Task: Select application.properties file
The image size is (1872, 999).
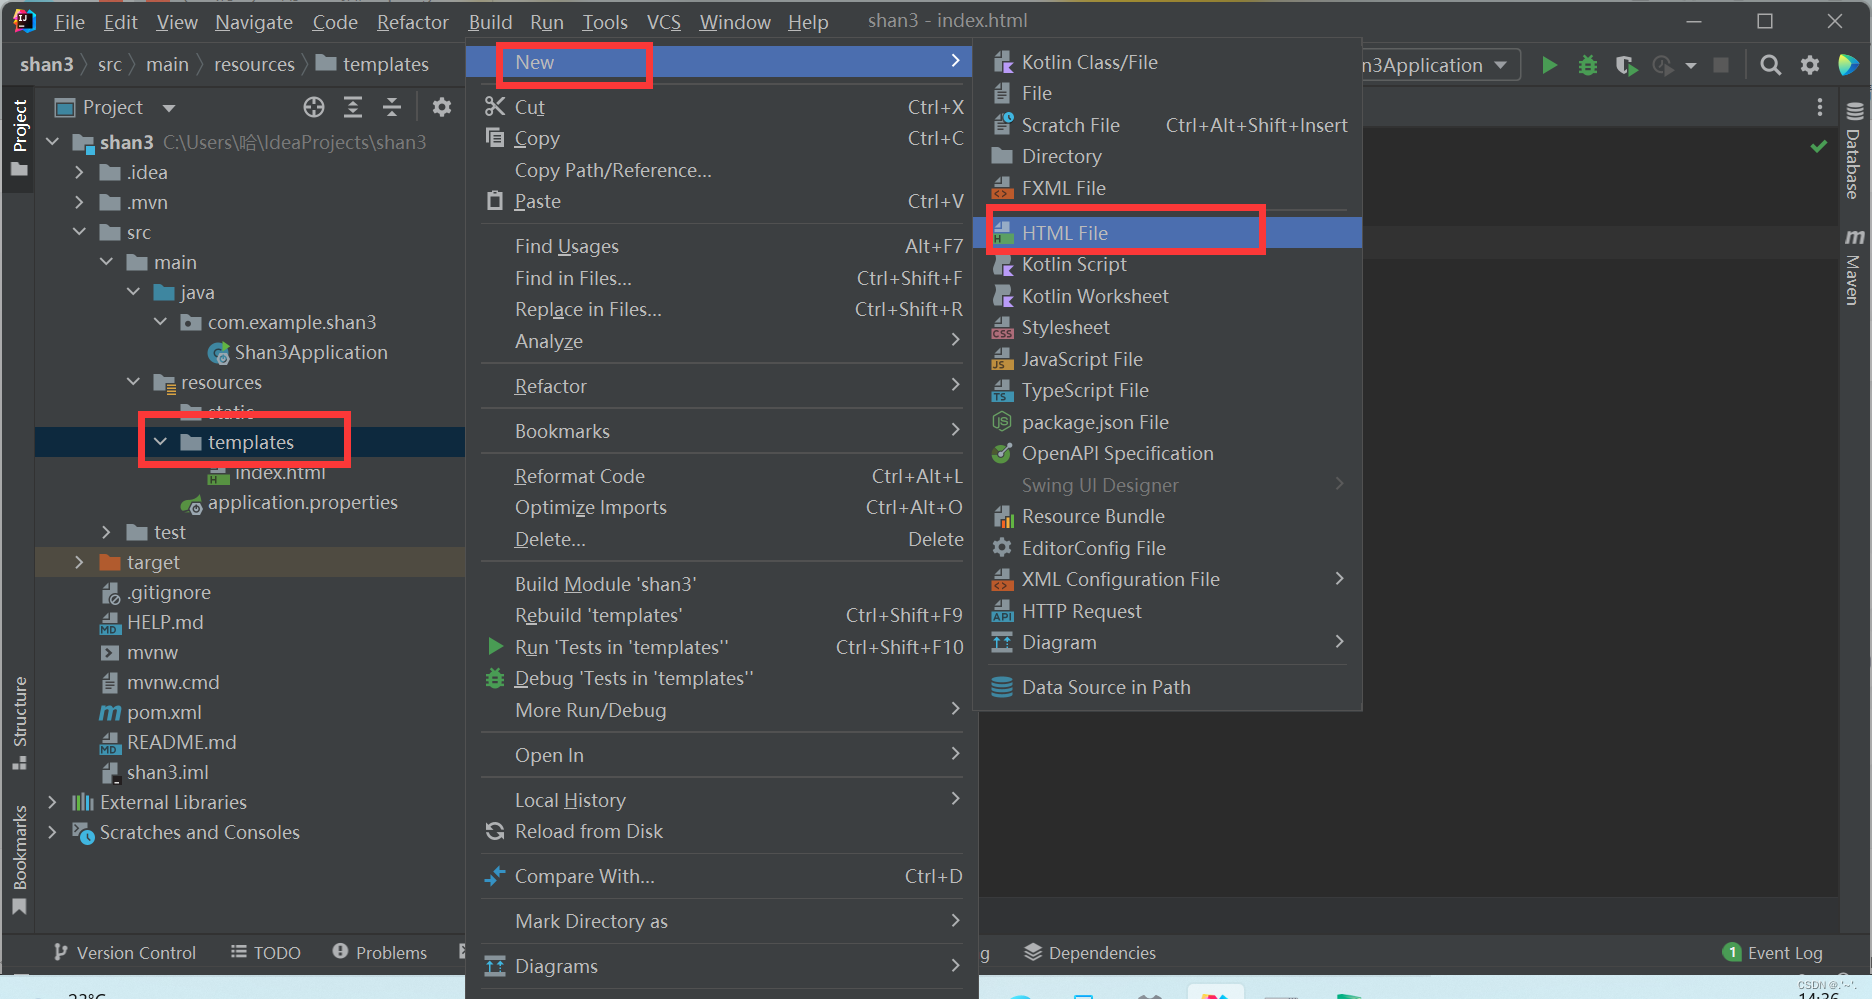Action: point(302,502)
